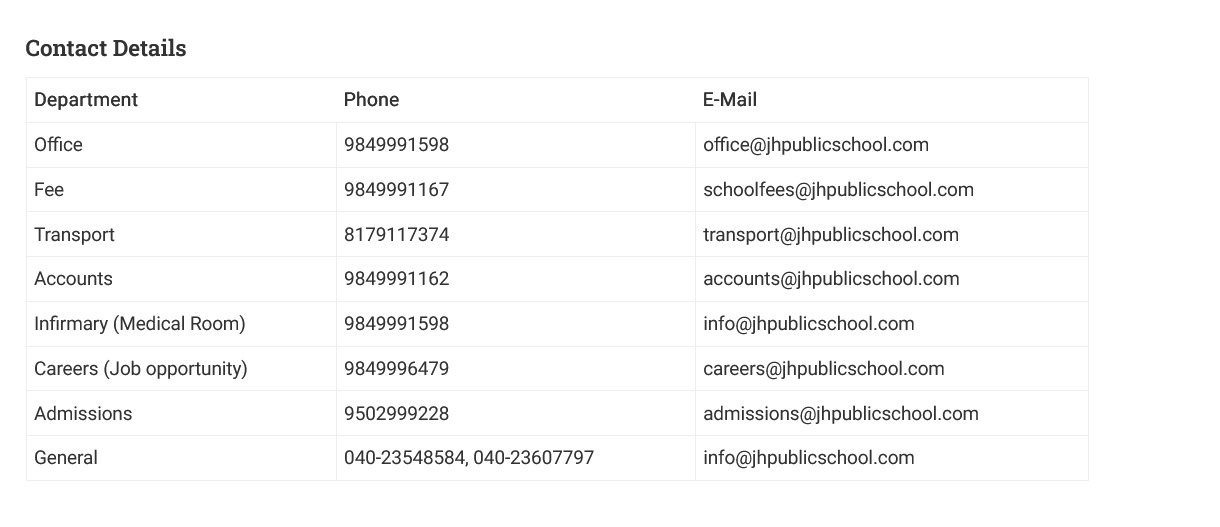Click the Contact Details heading
This screenshot has height=527, width=1220.
[106, 48]
